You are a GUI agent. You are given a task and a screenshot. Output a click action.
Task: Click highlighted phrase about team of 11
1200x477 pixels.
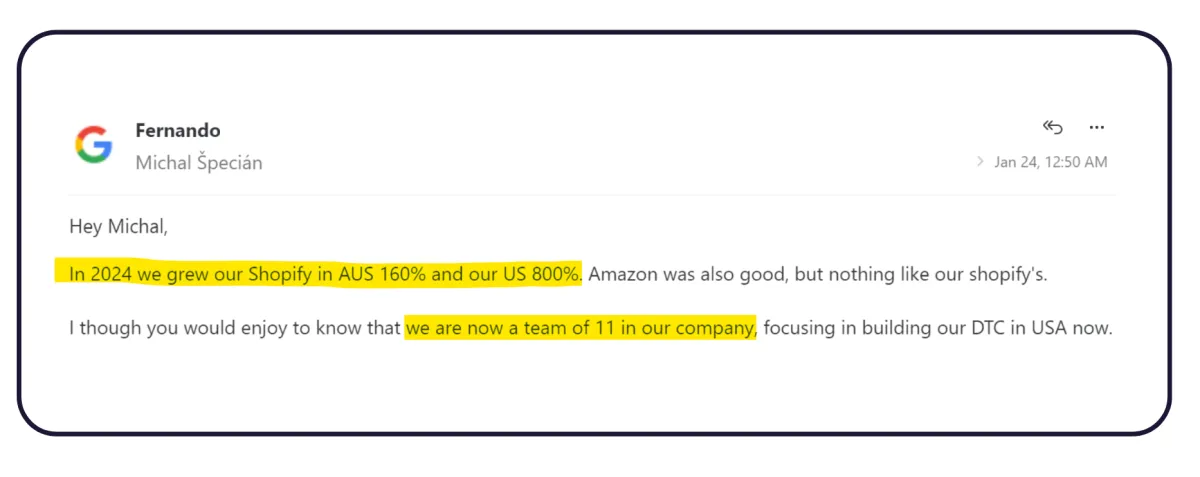(x=581, y=327)
